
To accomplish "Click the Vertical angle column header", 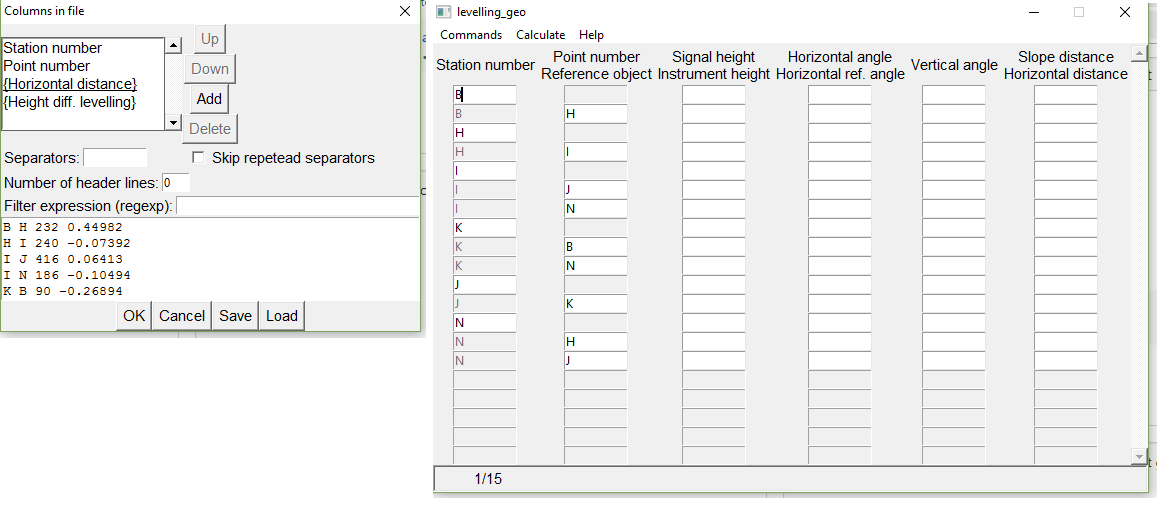I will [x=954, y=65].
